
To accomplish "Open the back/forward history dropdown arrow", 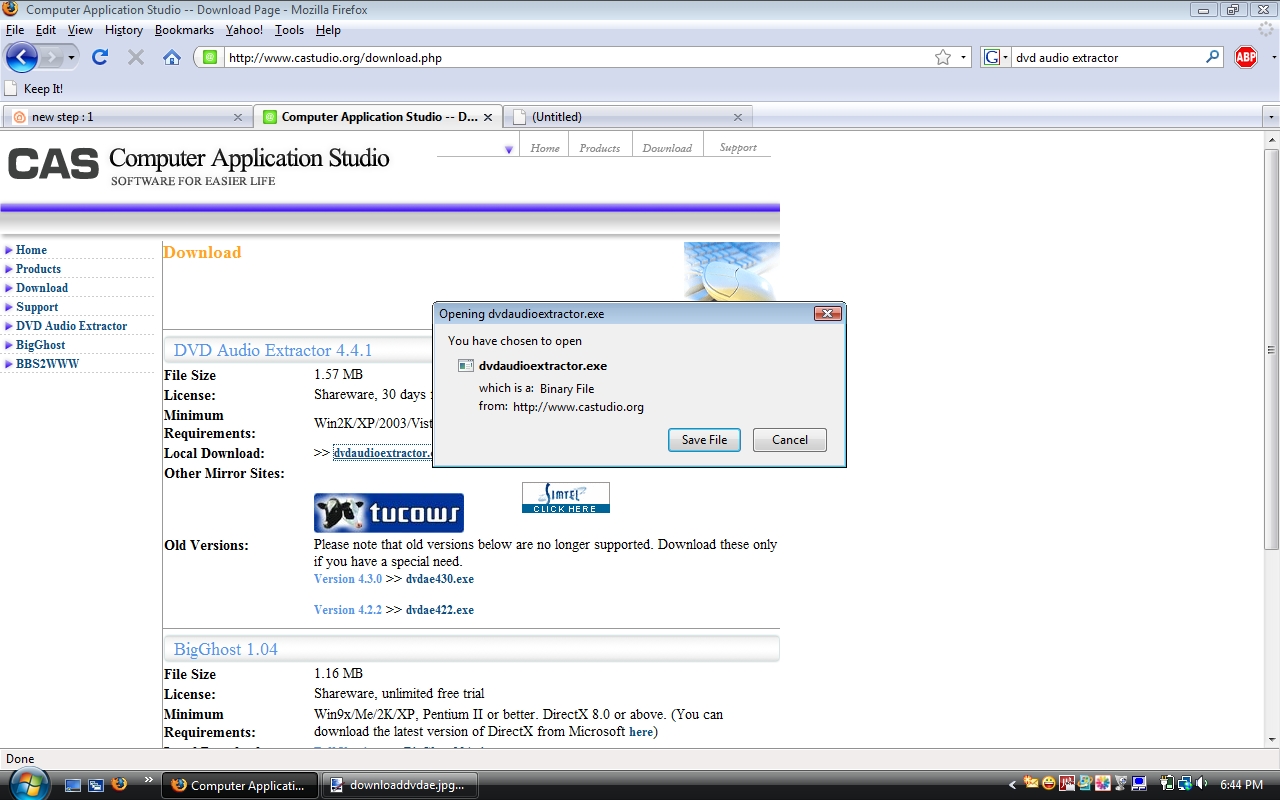I will pos(71,58).
